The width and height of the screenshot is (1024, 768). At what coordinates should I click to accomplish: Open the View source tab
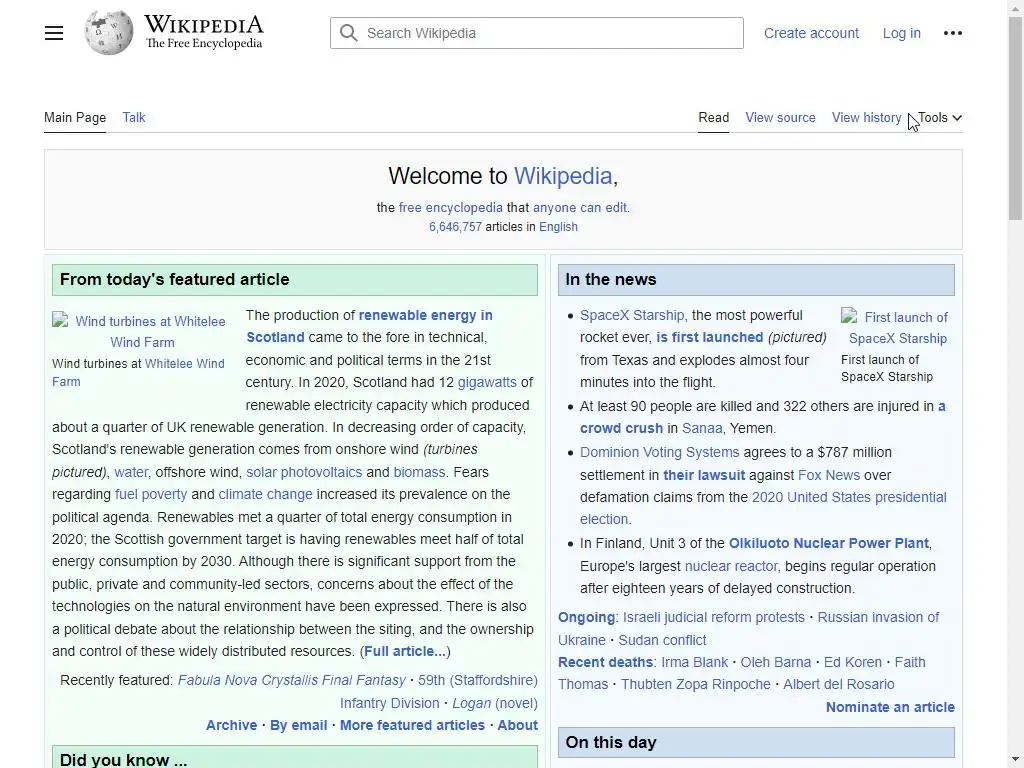(x=780, y=118)
